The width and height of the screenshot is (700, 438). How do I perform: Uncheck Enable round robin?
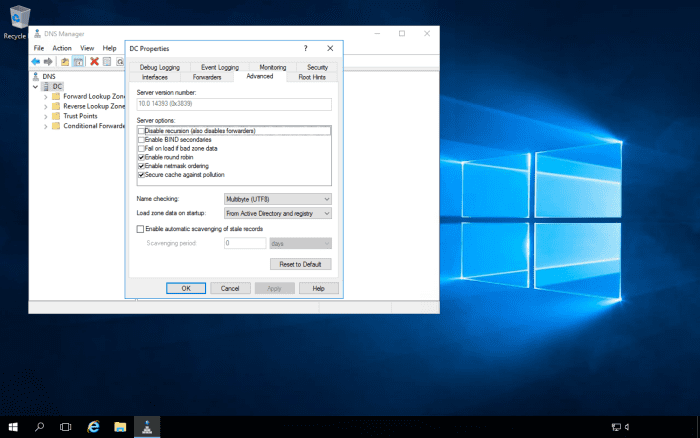pyautogui.click(x=141, y=157)
